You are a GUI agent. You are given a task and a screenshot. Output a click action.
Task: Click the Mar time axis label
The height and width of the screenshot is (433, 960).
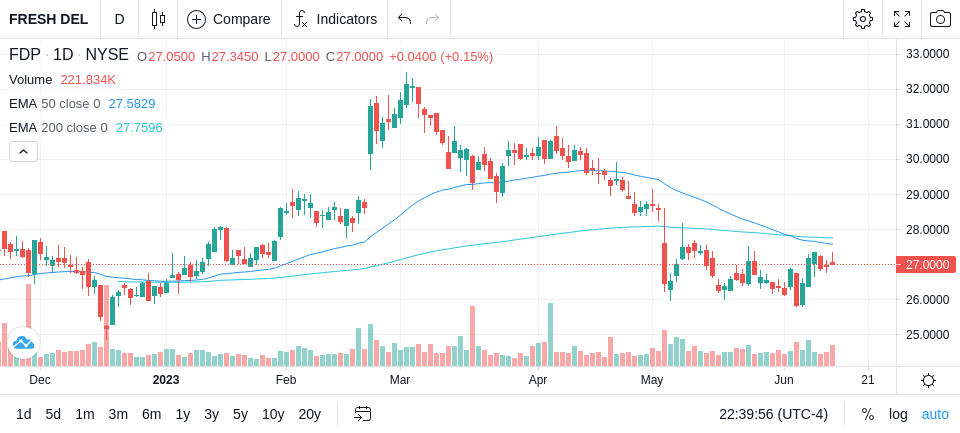tap(400, 380)
